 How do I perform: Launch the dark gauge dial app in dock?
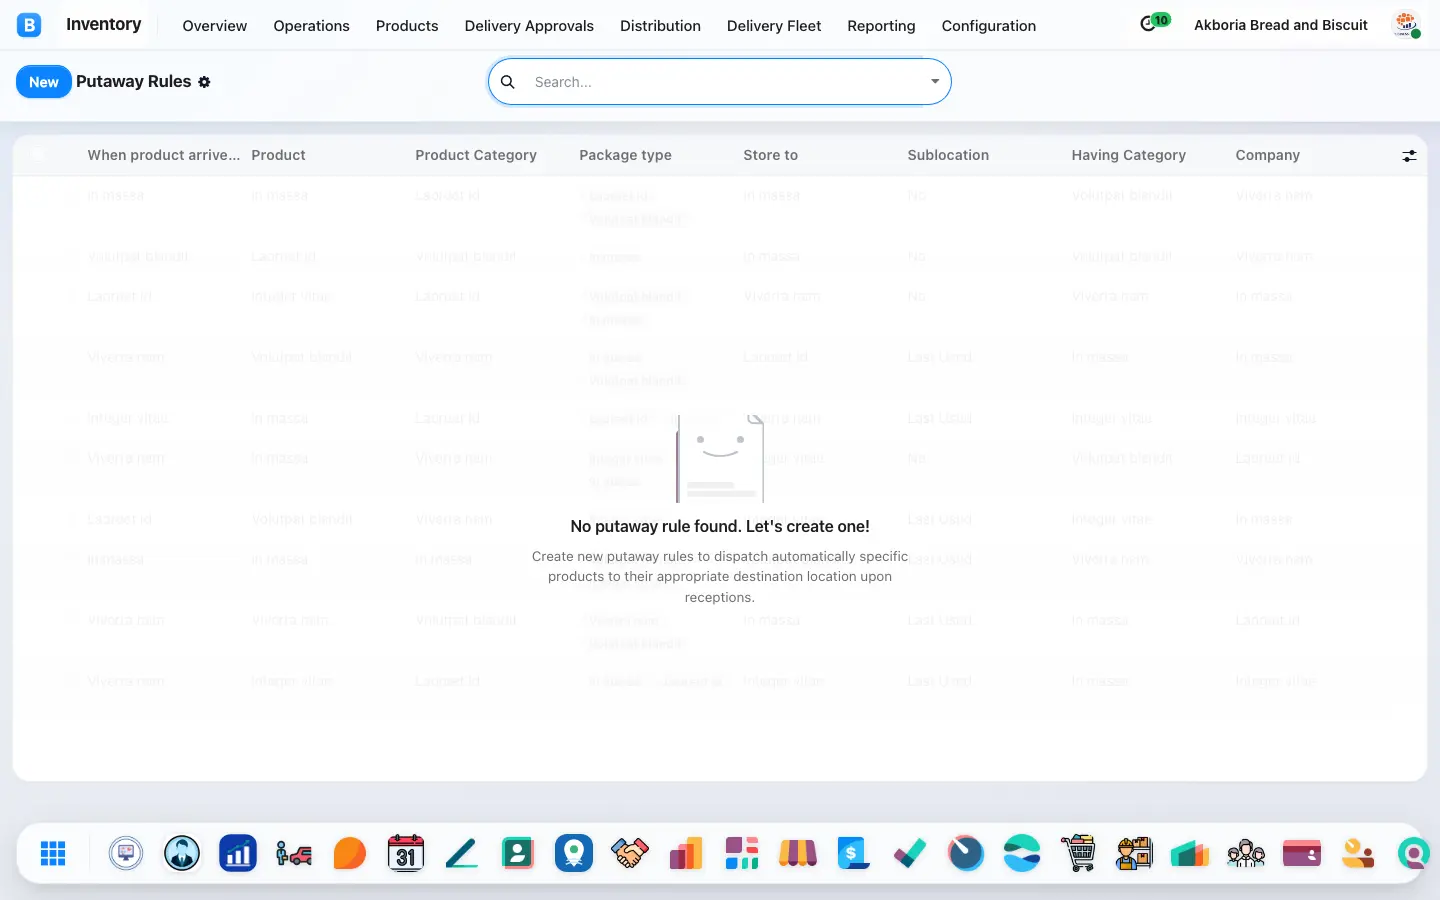coord(966,853)
